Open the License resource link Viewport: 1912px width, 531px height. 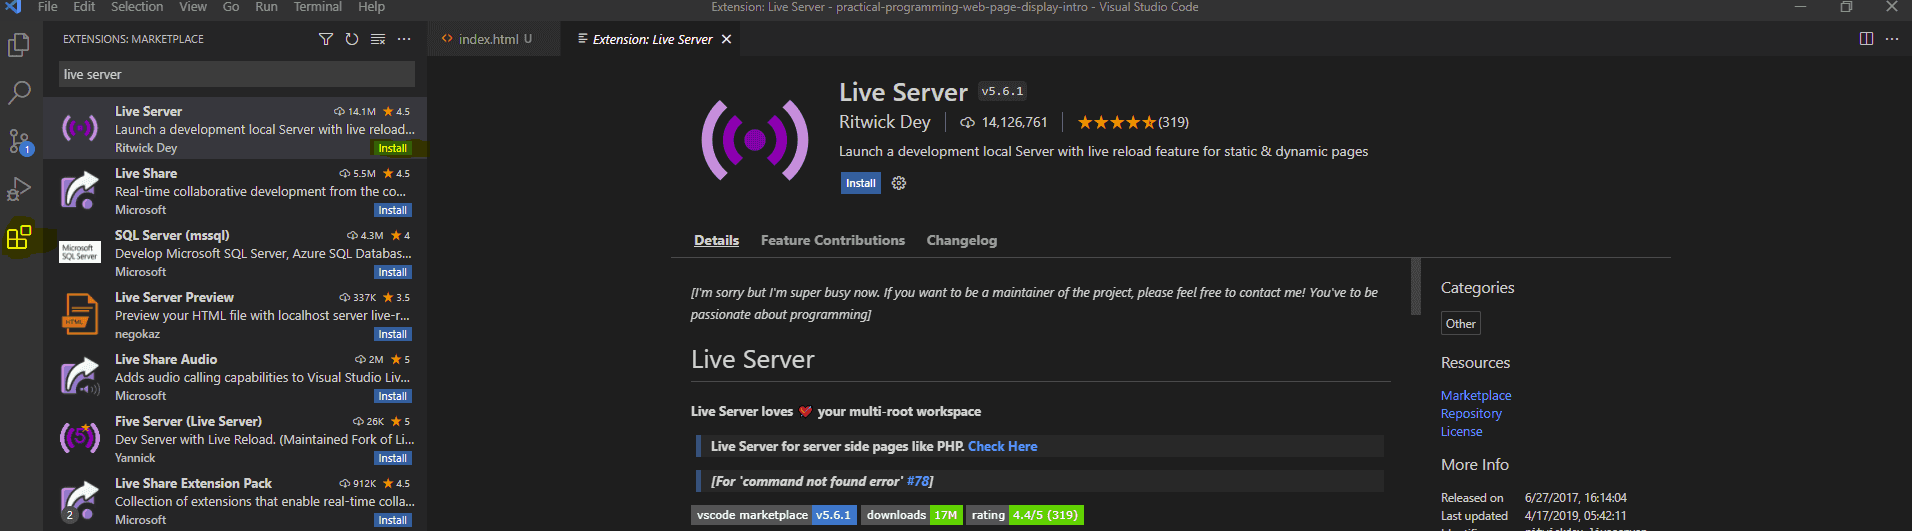point(1461,431)
